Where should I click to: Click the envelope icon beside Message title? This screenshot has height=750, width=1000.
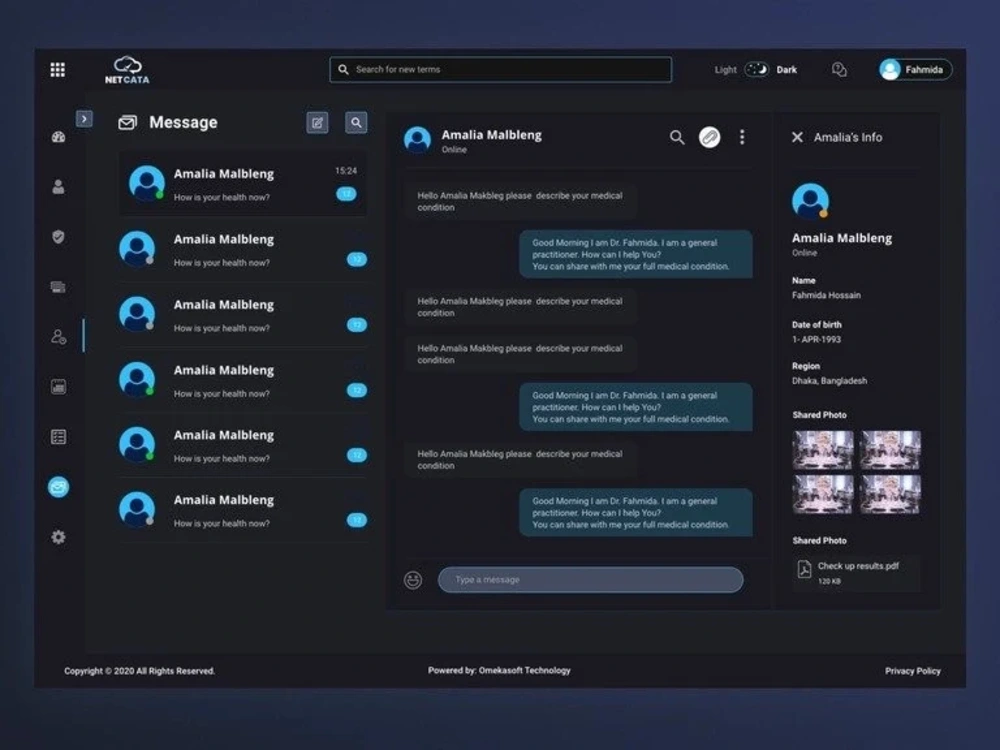[128, 122]
